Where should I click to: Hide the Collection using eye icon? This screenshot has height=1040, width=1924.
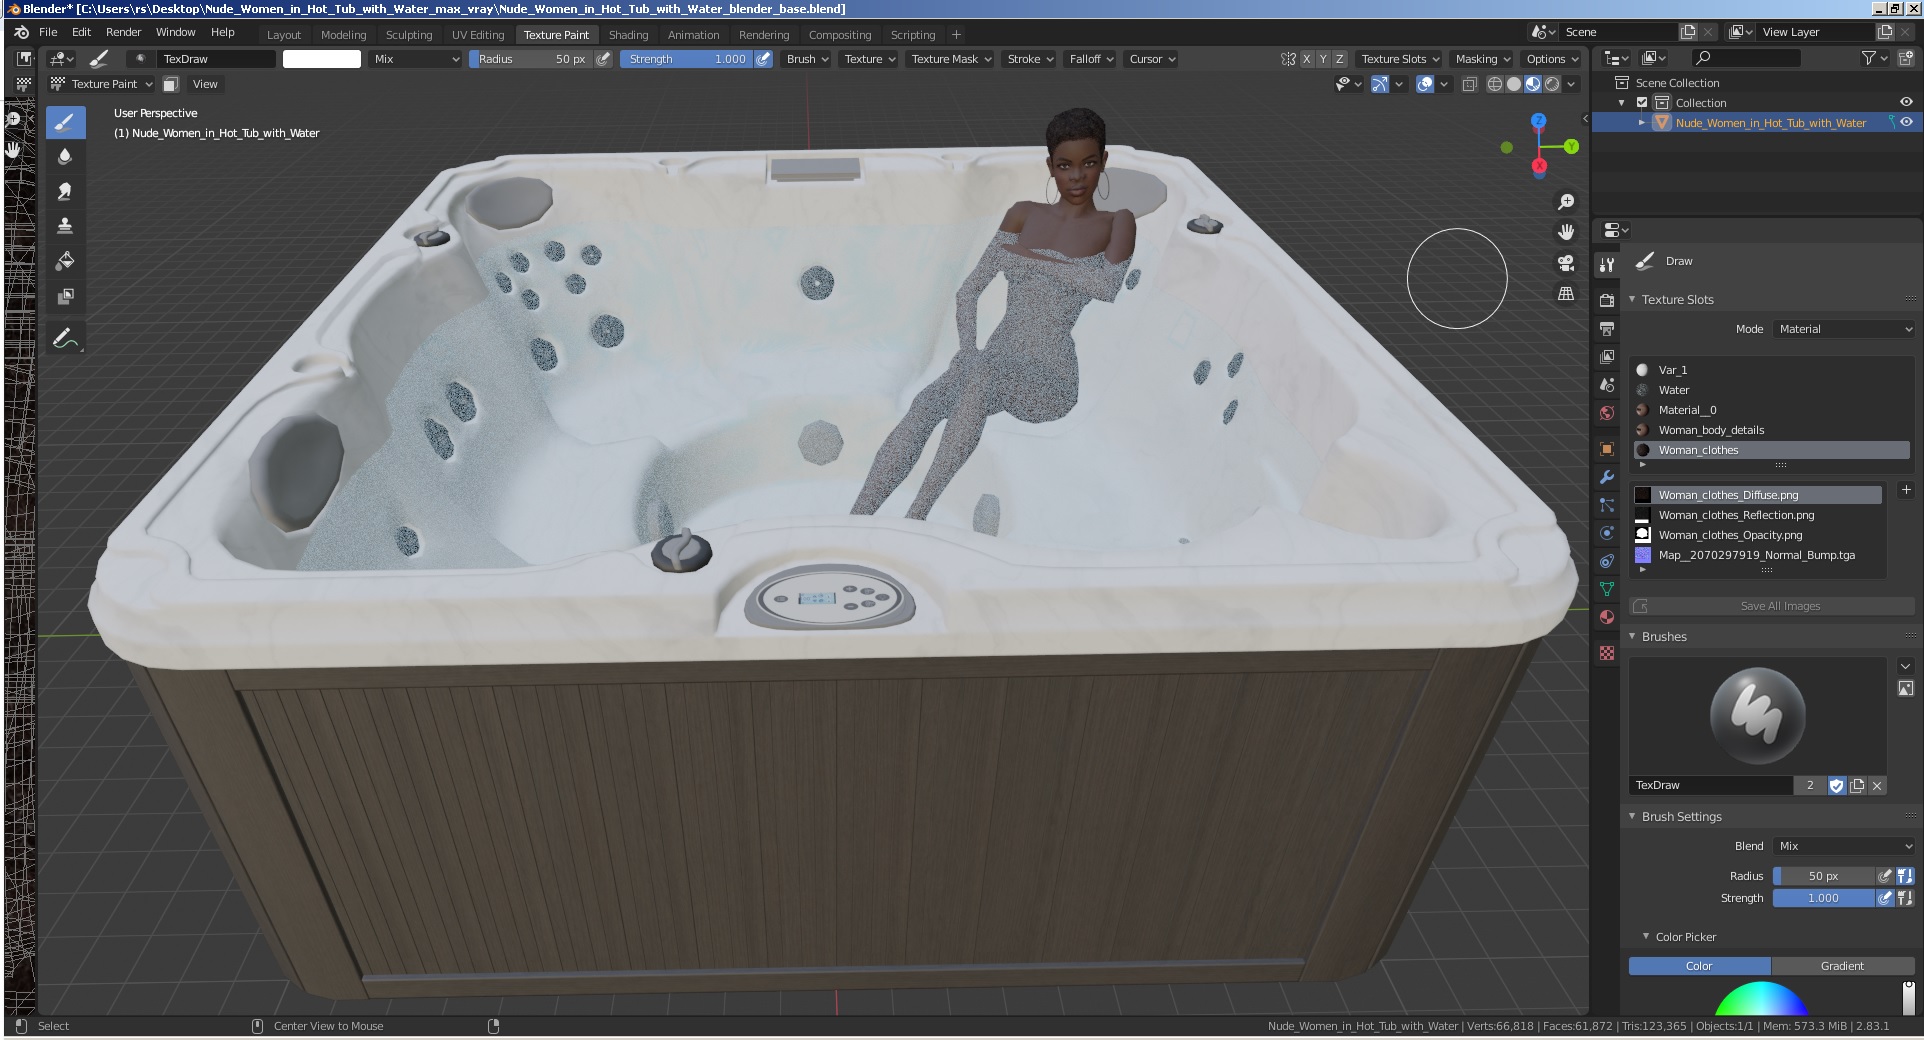[1906, 103]
